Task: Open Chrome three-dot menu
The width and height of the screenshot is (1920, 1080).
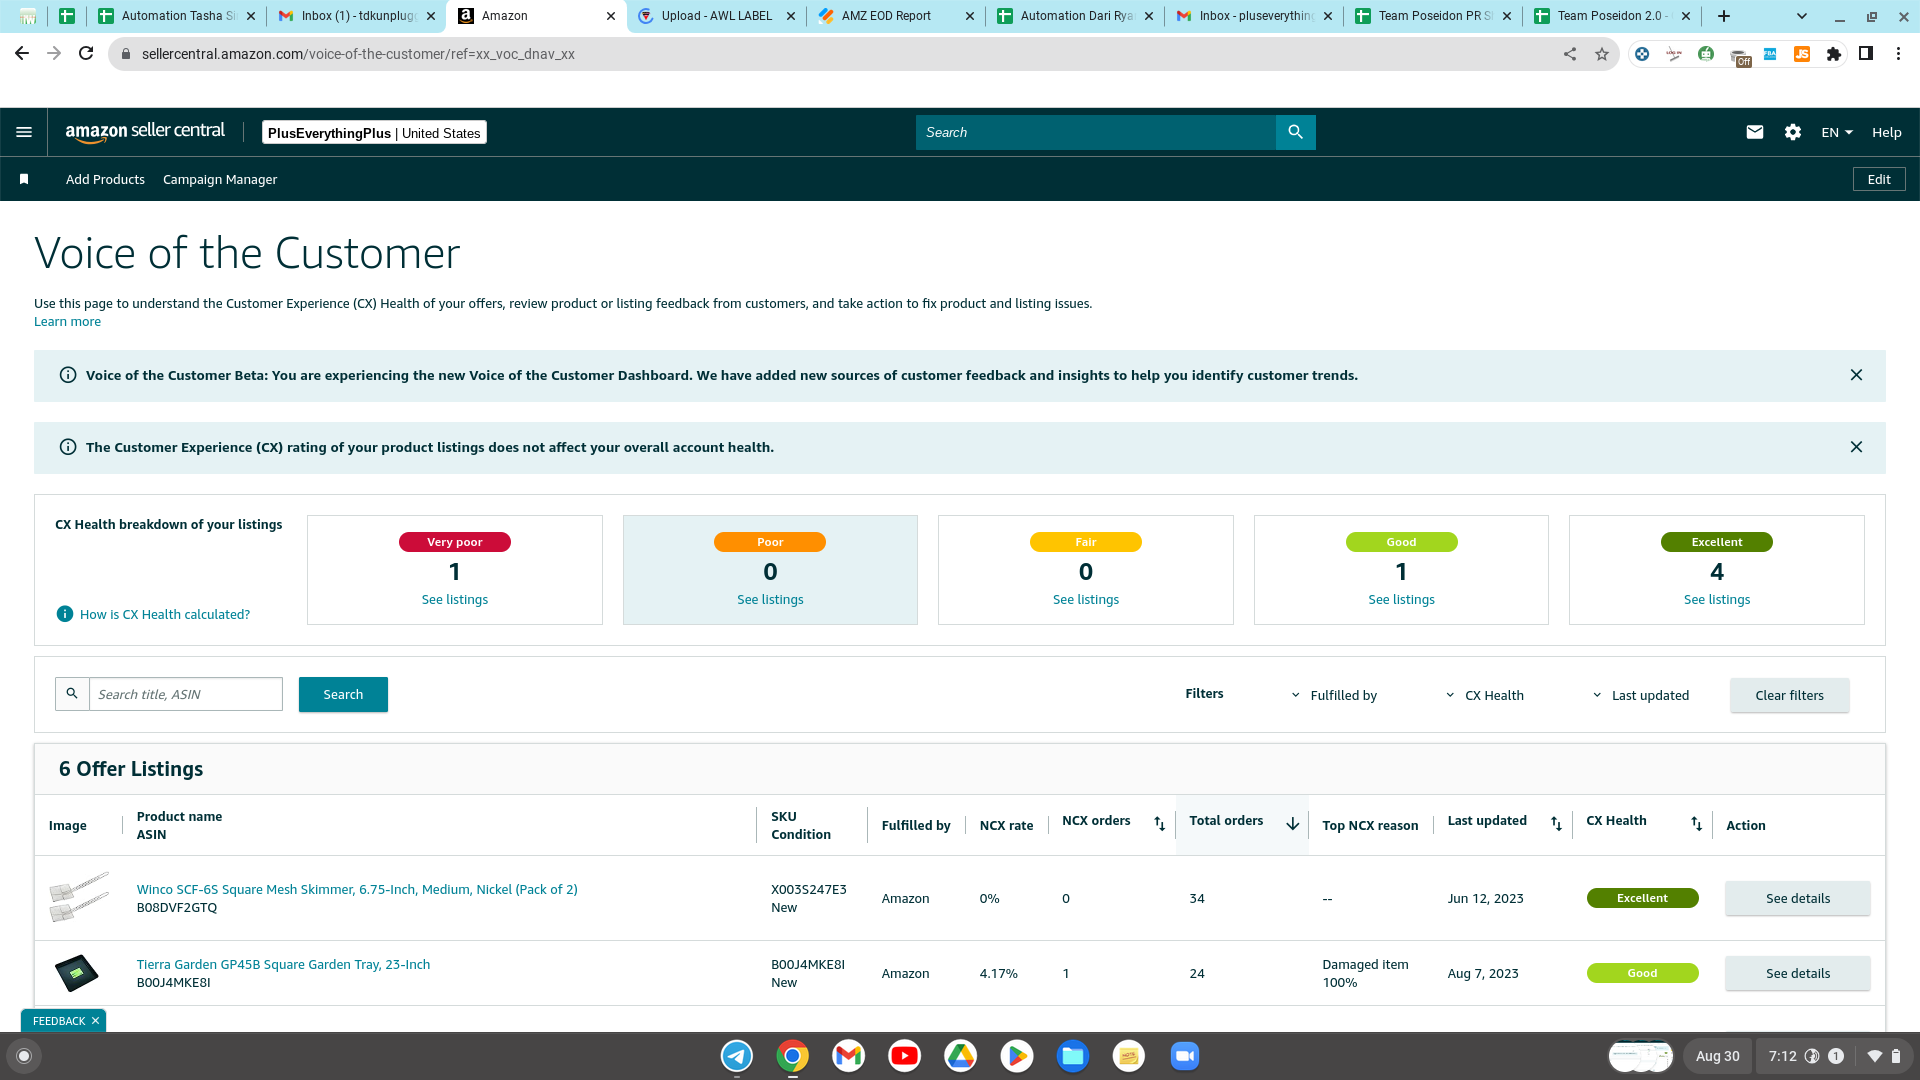Action: [1898, 54]
